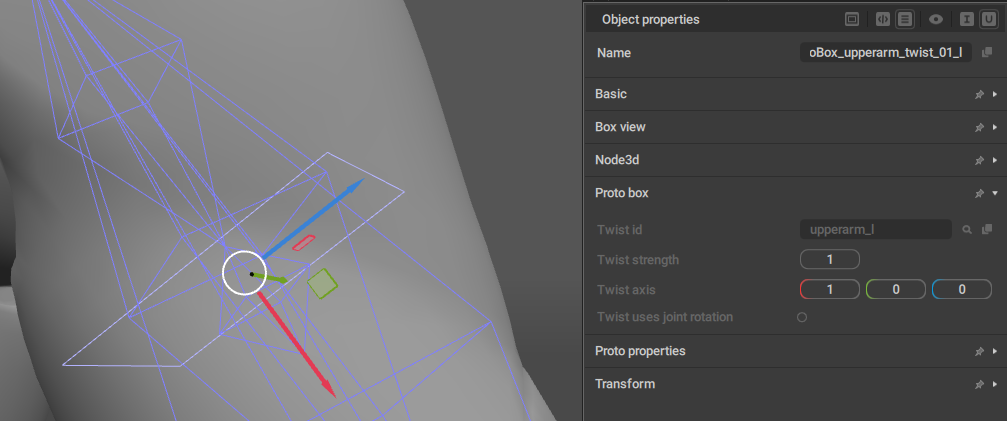The width and height of the screenshot is (1007, 421).
Task: Click the 'I' mode icon in header
Action: 966,19
